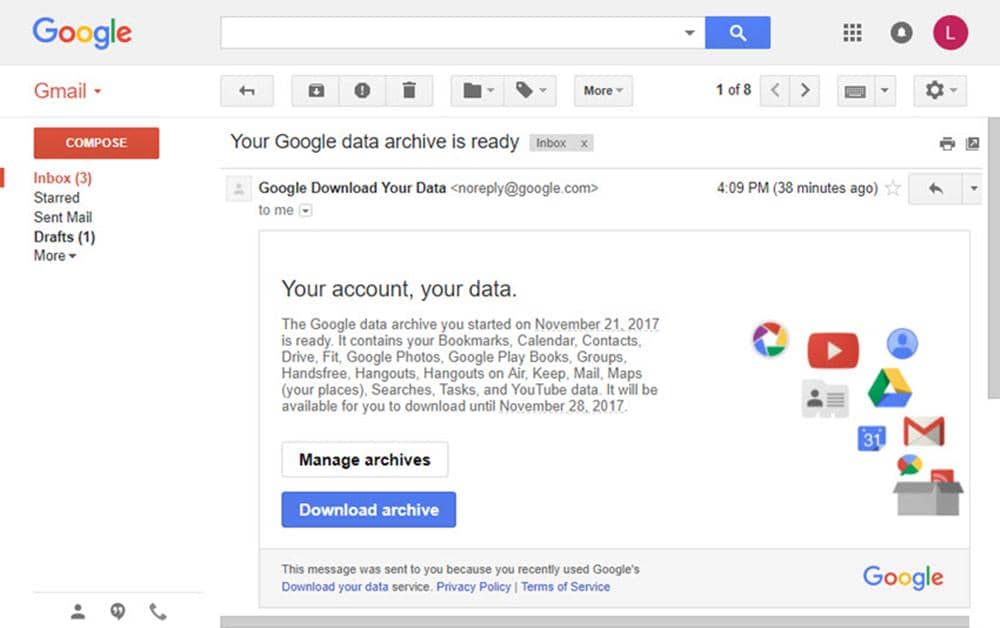Open the More actions dropdown in the toolbar

(x=602, y=91)
